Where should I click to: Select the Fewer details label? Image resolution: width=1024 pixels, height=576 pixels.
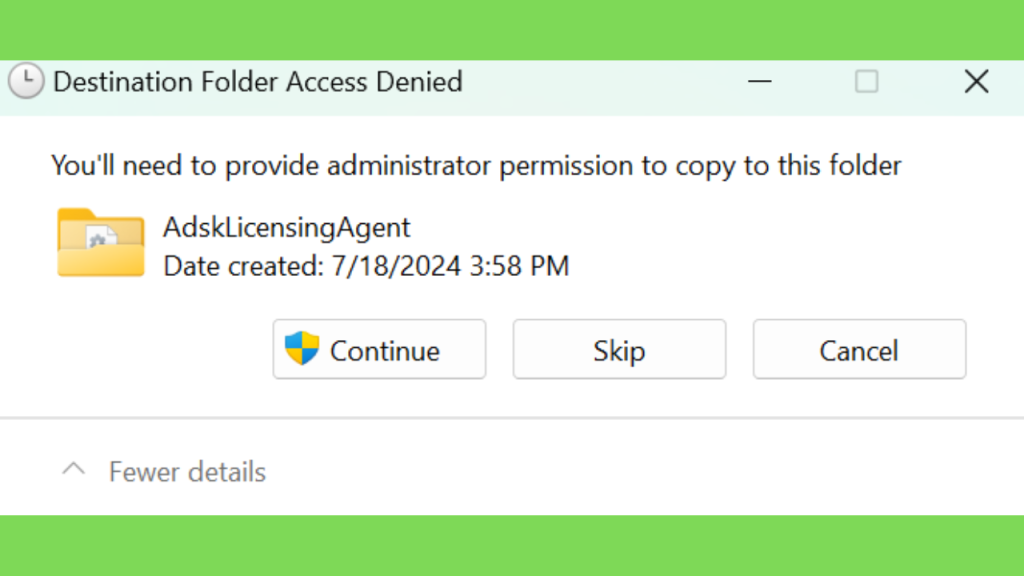click(x=187, y=472)
